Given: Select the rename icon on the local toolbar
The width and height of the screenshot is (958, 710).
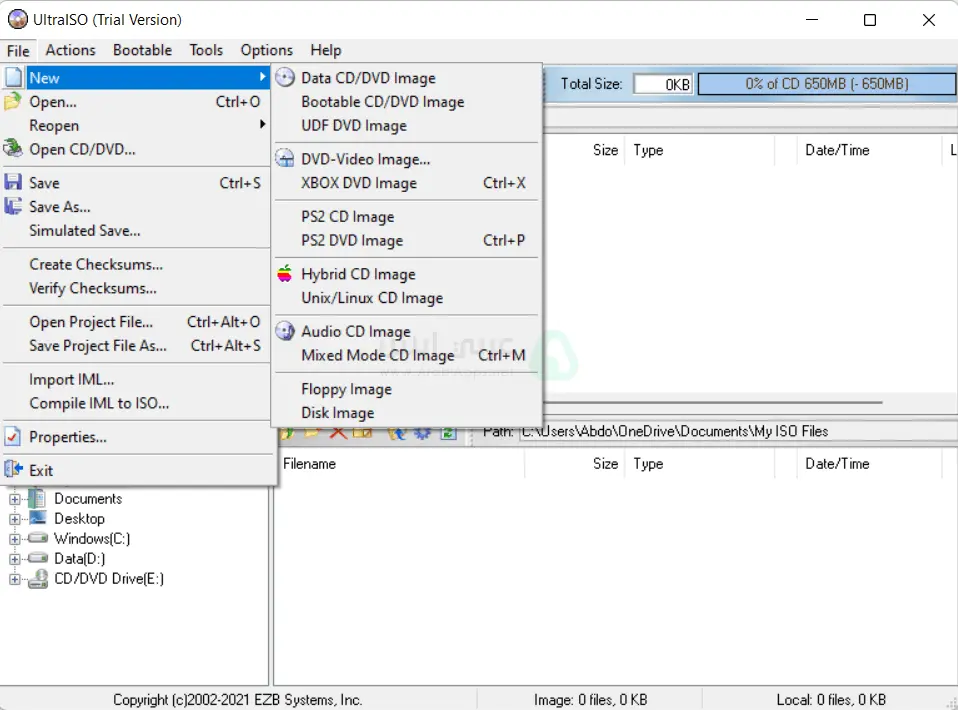Looking at the screenshot, I should click(x=361, y=432).
